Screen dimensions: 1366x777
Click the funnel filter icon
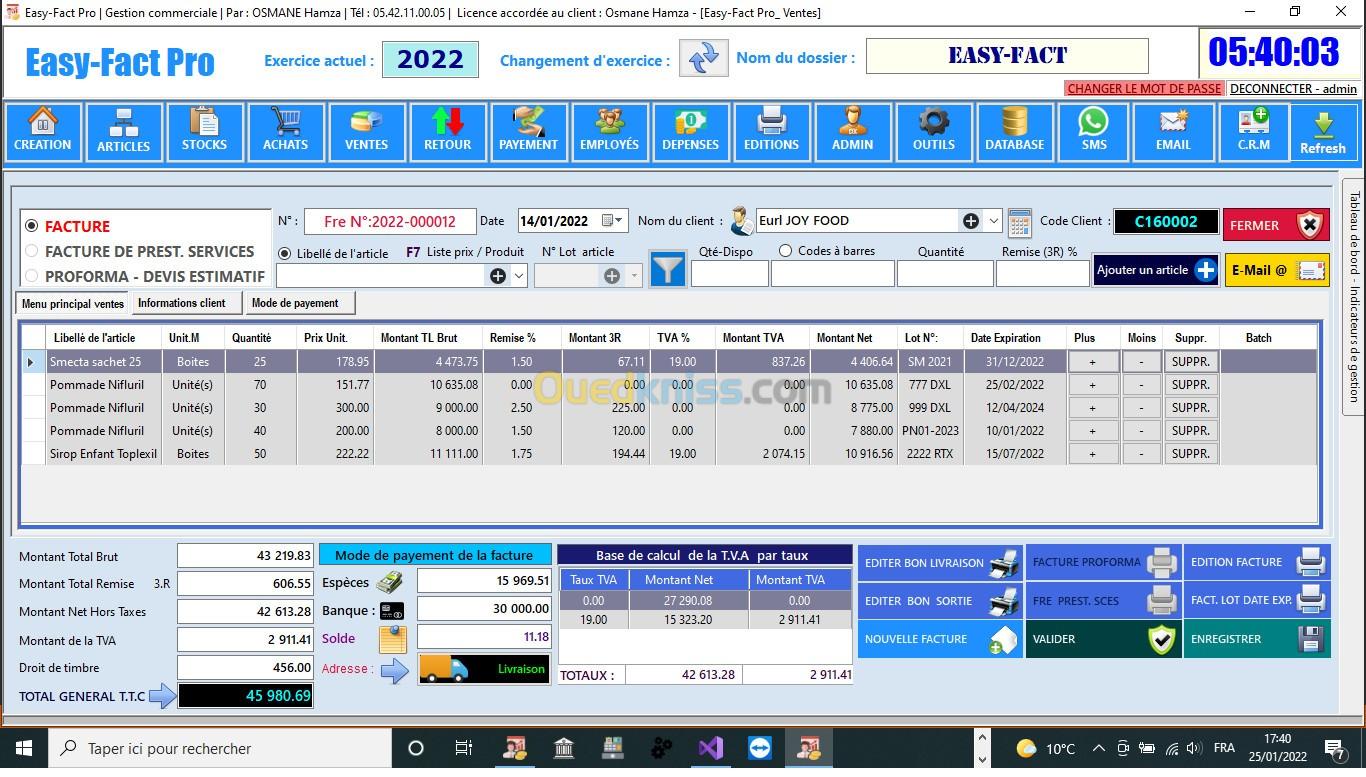667,270
